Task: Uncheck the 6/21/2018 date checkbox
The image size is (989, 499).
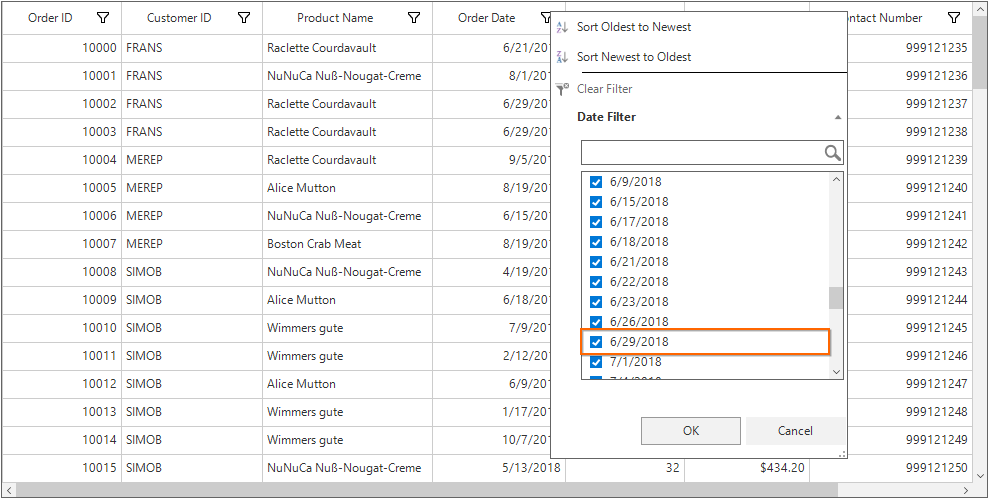Action: [x=595, y=262]
